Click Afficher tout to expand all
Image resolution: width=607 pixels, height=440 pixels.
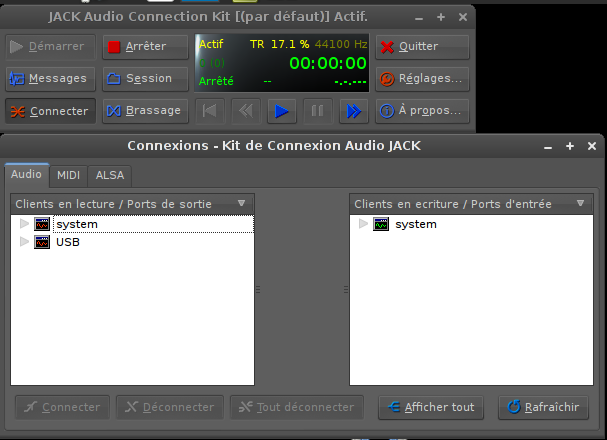point(431,407)
